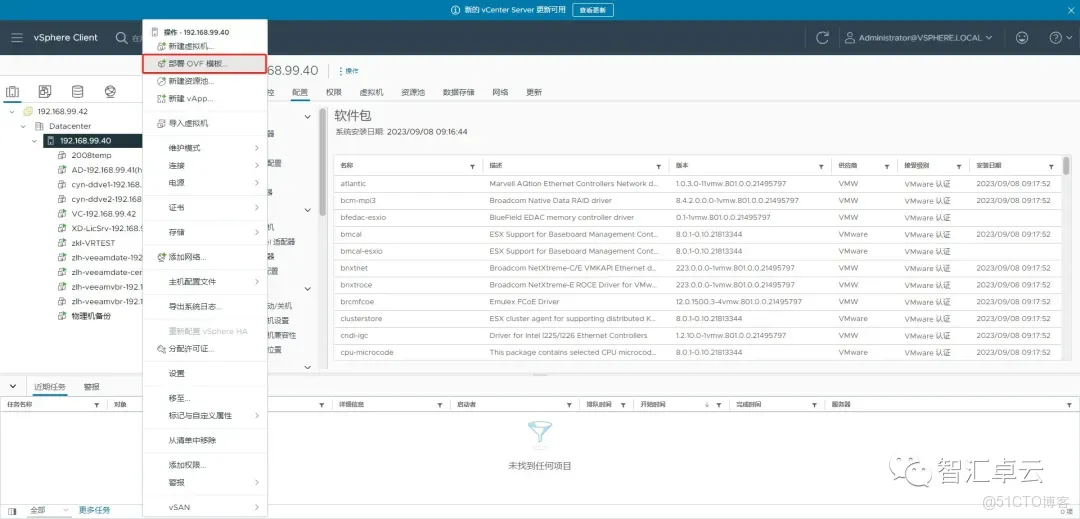
Task: Select the zlh-veeamdate-cer VM in tree
Action: point(107,272)
